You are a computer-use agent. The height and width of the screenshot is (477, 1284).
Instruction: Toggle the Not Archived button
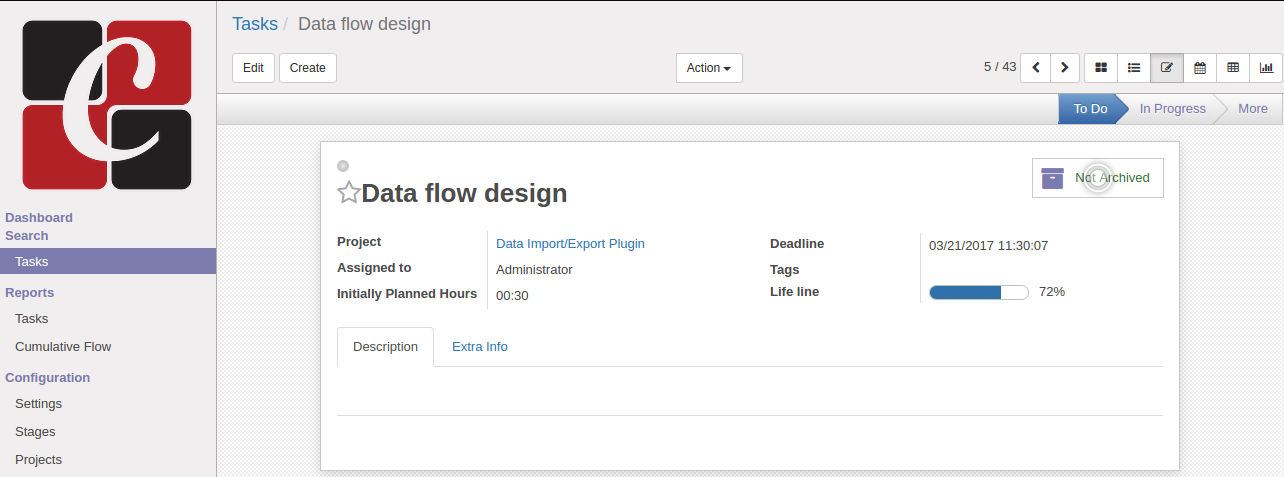point(1097,178)
